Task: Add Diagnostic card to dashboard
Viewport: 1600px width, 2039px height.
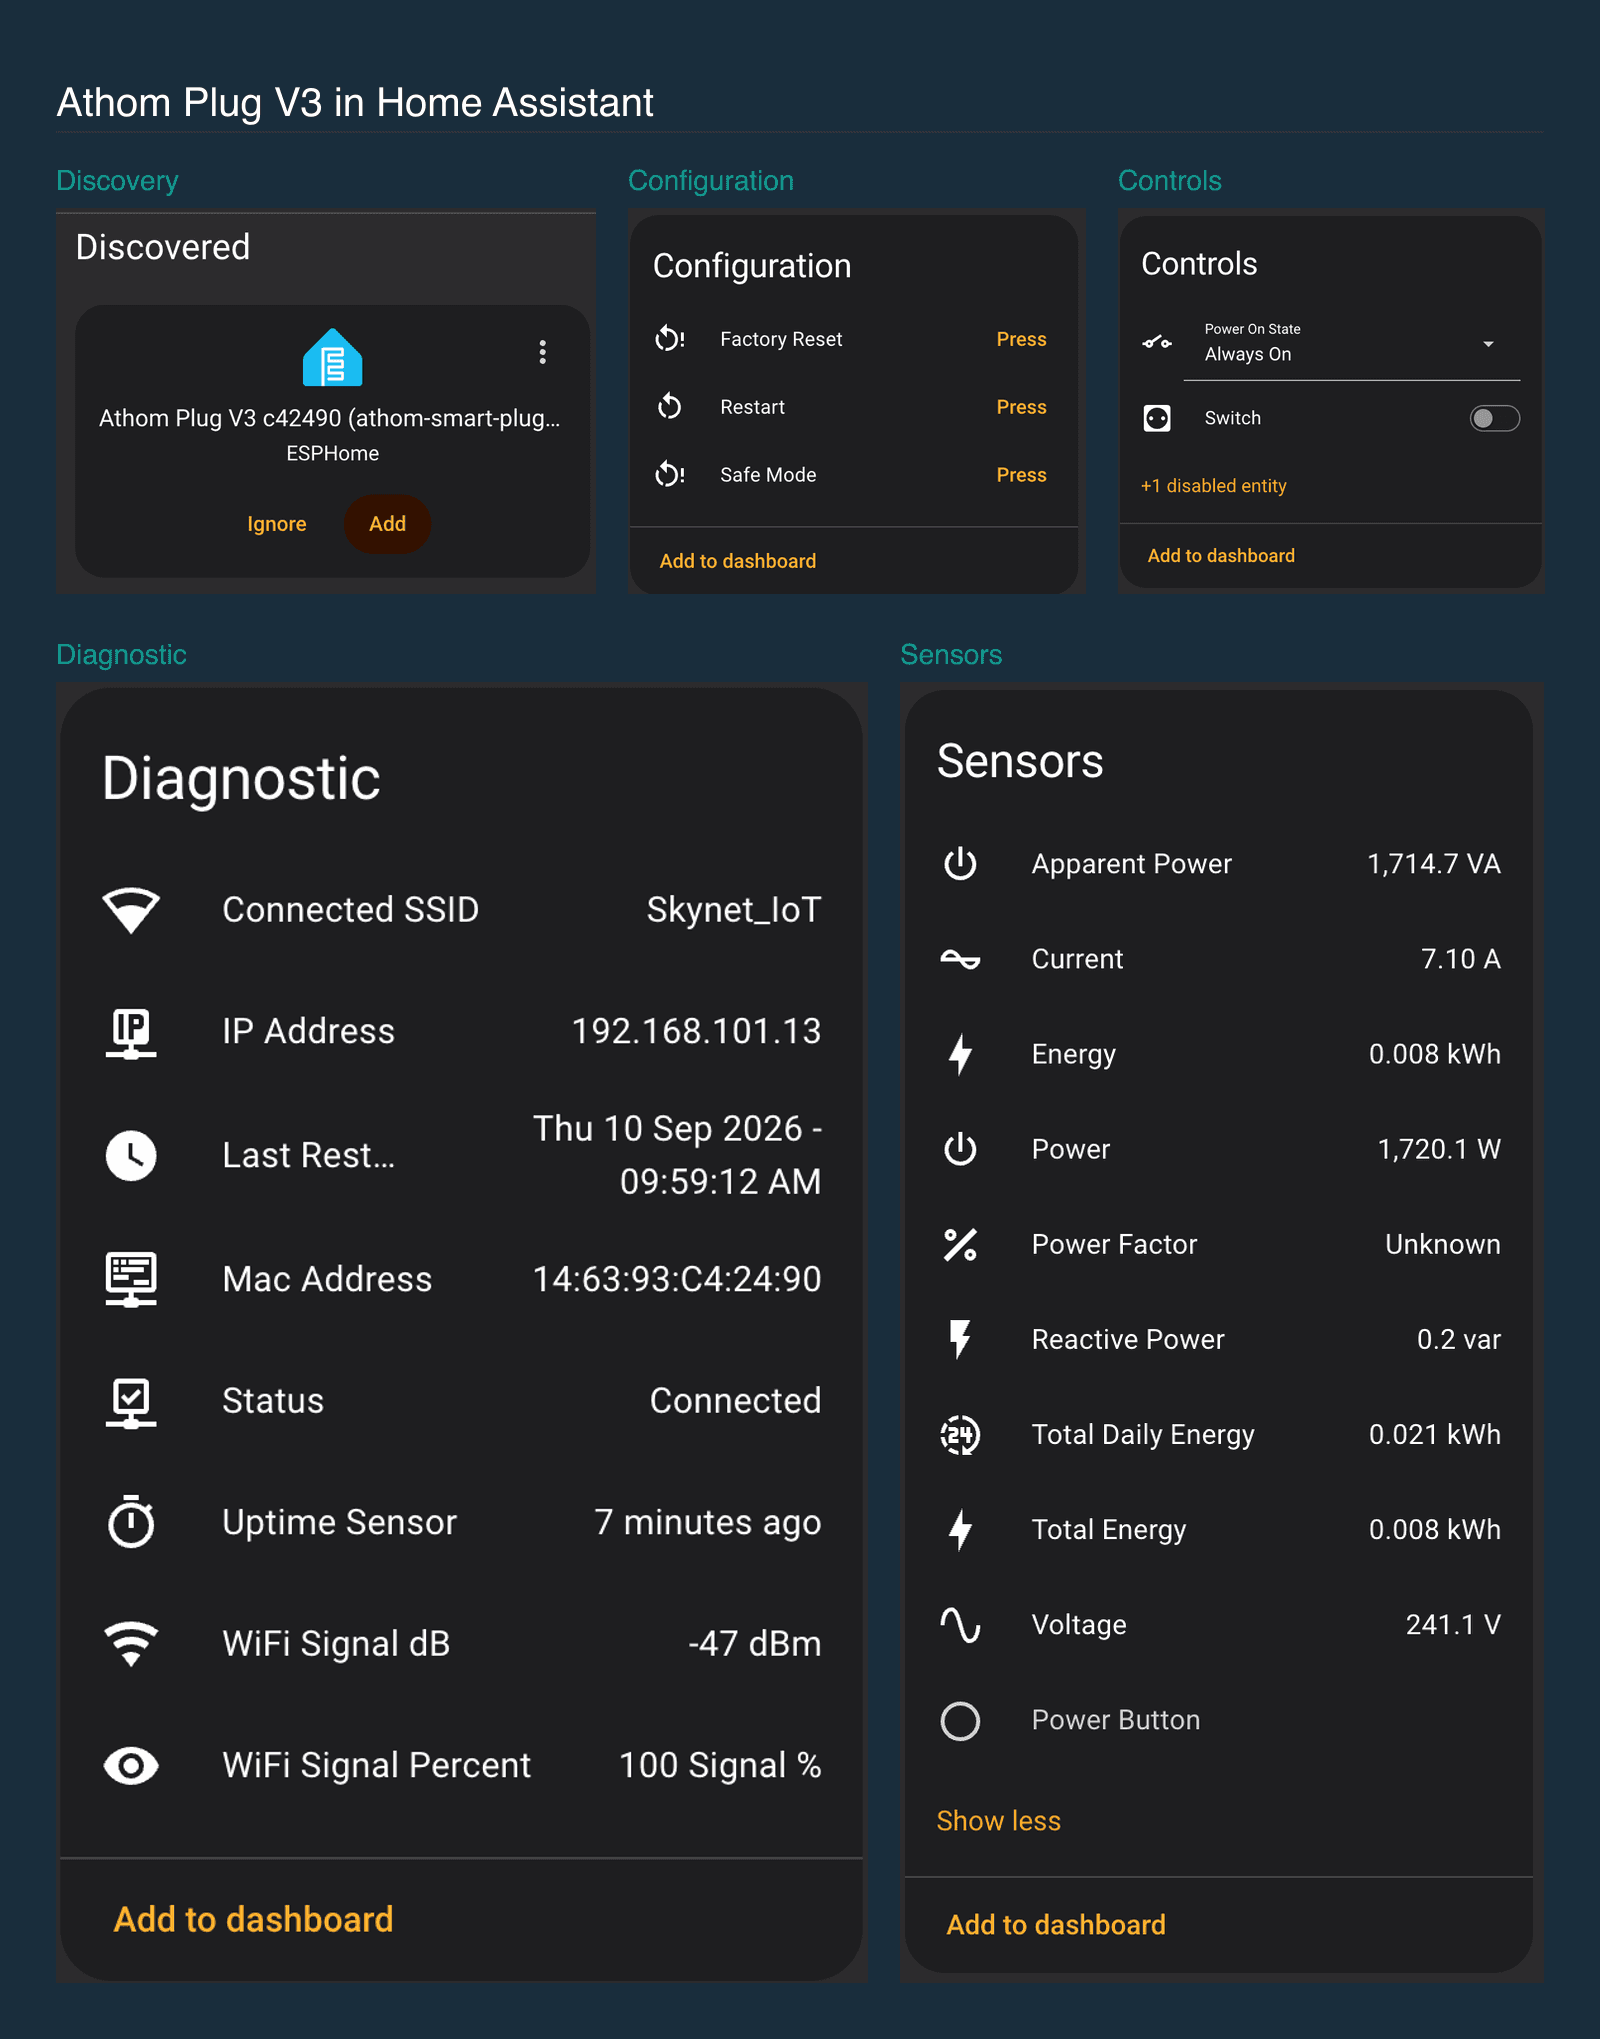Action: point(253,1919)
